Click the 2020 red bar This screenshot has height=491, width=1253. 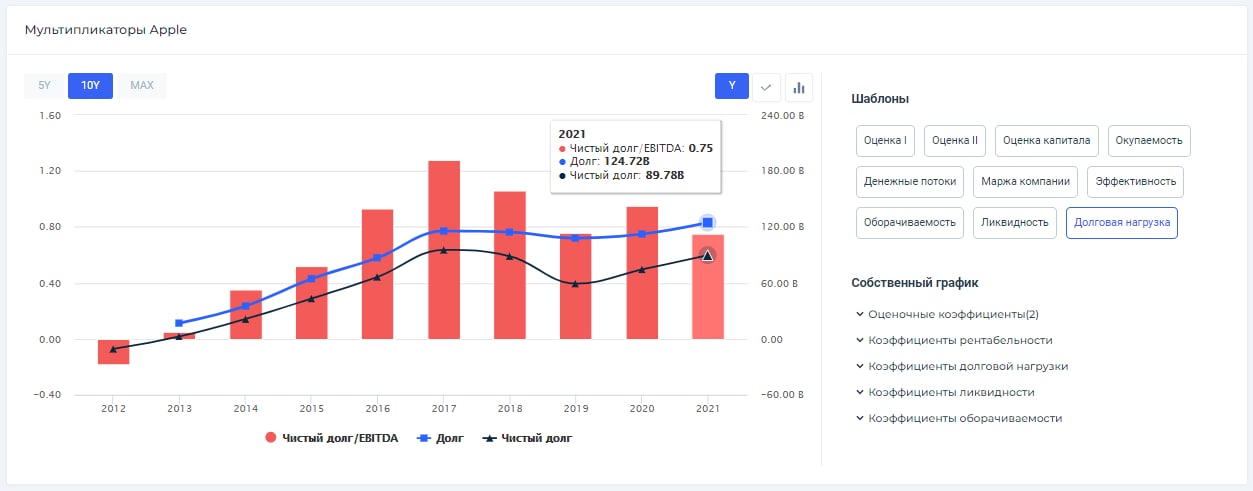click(x=642, y=273)
